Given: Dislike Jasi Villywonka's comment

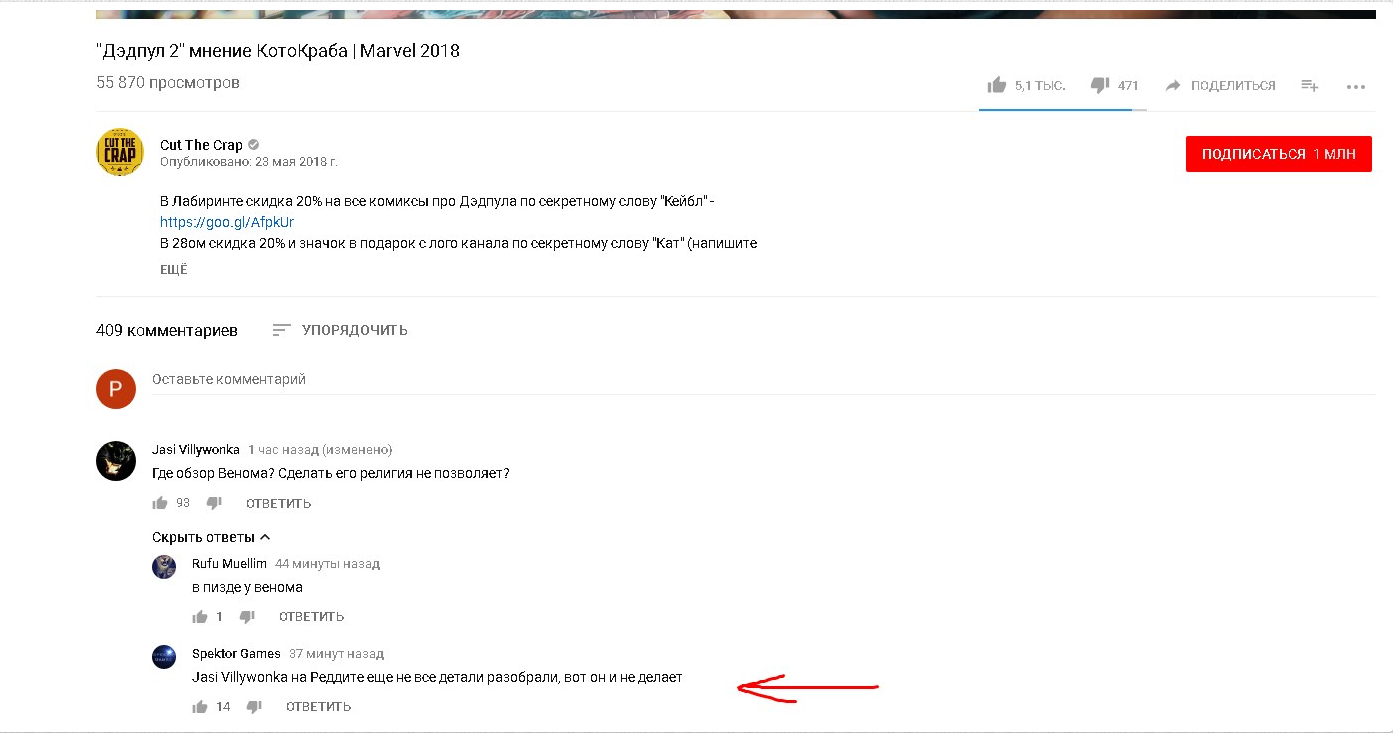Looking at the screenshot, I should (214, 503).
